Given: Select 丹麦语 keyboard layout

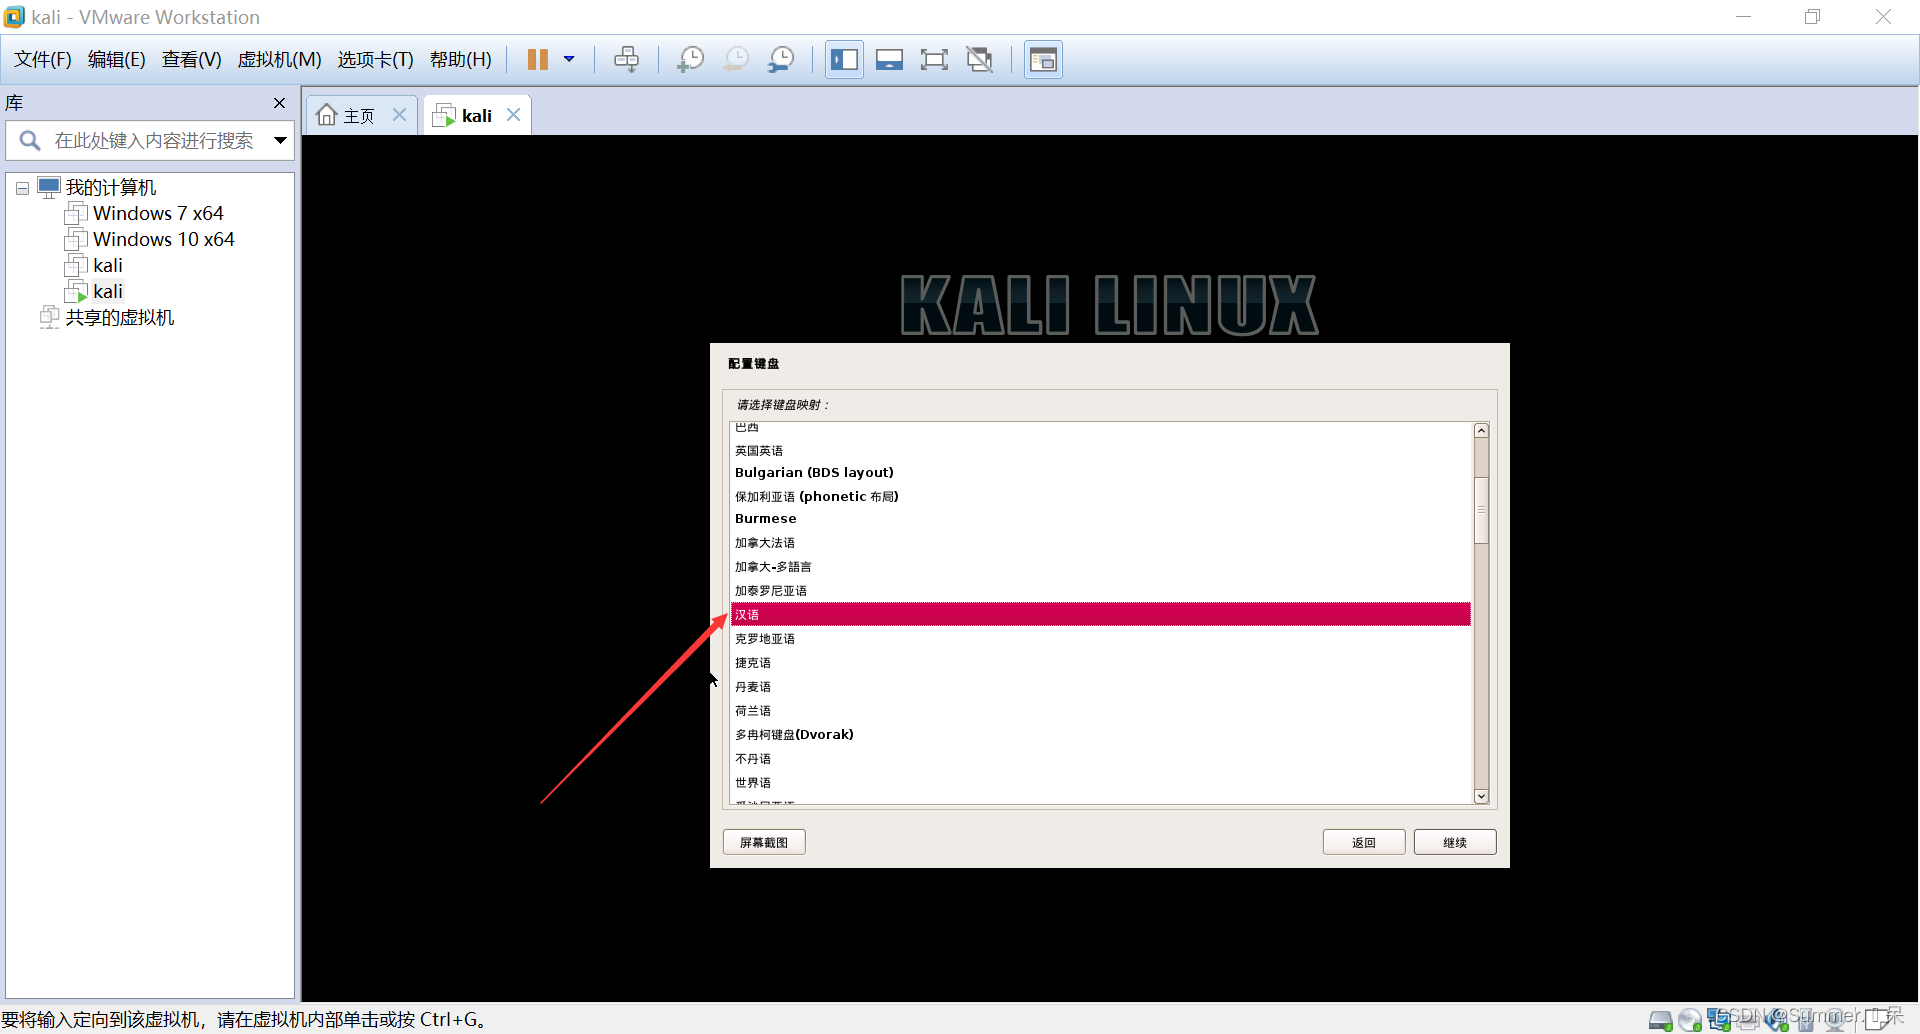Looking at the screenshot, I should (x=1101, y=687).
